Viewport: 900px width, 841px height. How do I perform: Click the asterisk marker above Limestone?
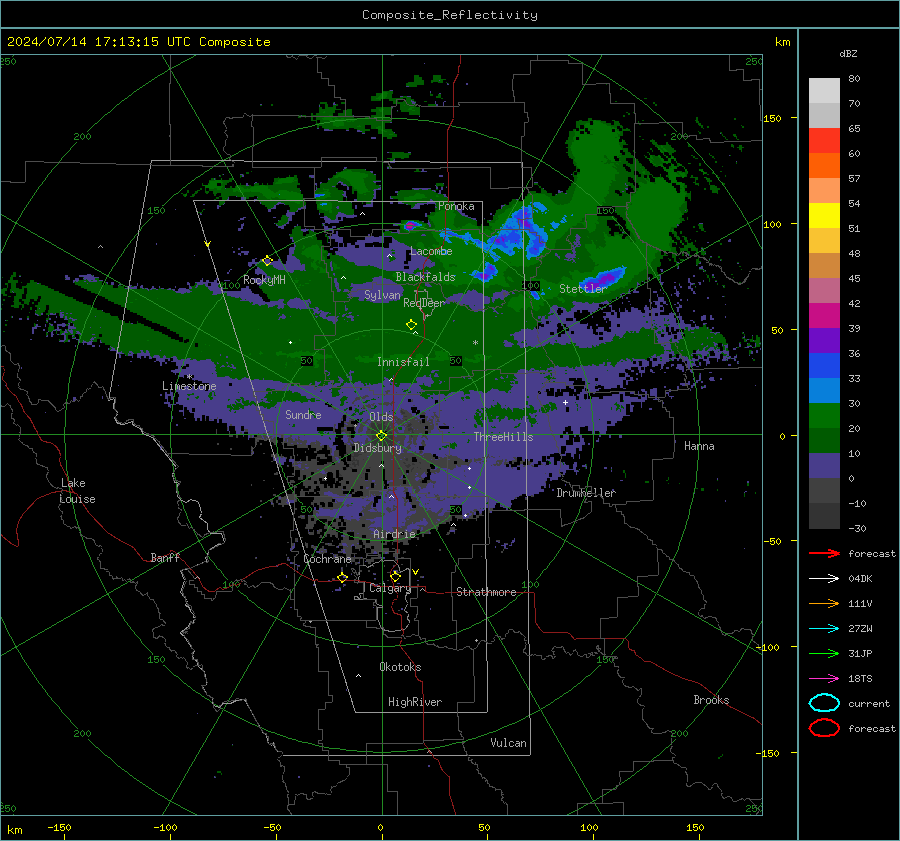pyautogui.click(x=189, y=377)
